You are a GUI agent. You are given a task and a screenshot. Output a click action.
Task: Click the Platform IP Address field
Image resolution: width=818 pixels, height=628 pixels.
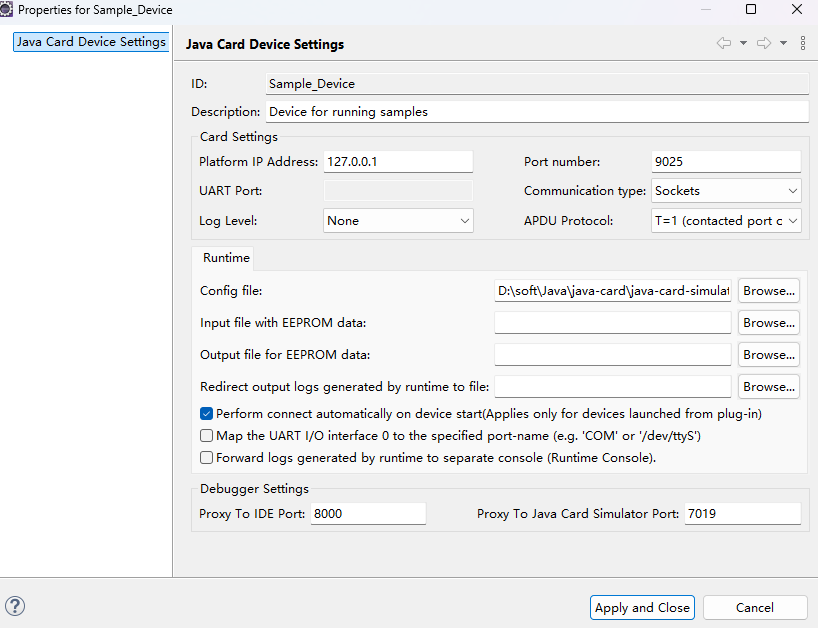point(397,162)
